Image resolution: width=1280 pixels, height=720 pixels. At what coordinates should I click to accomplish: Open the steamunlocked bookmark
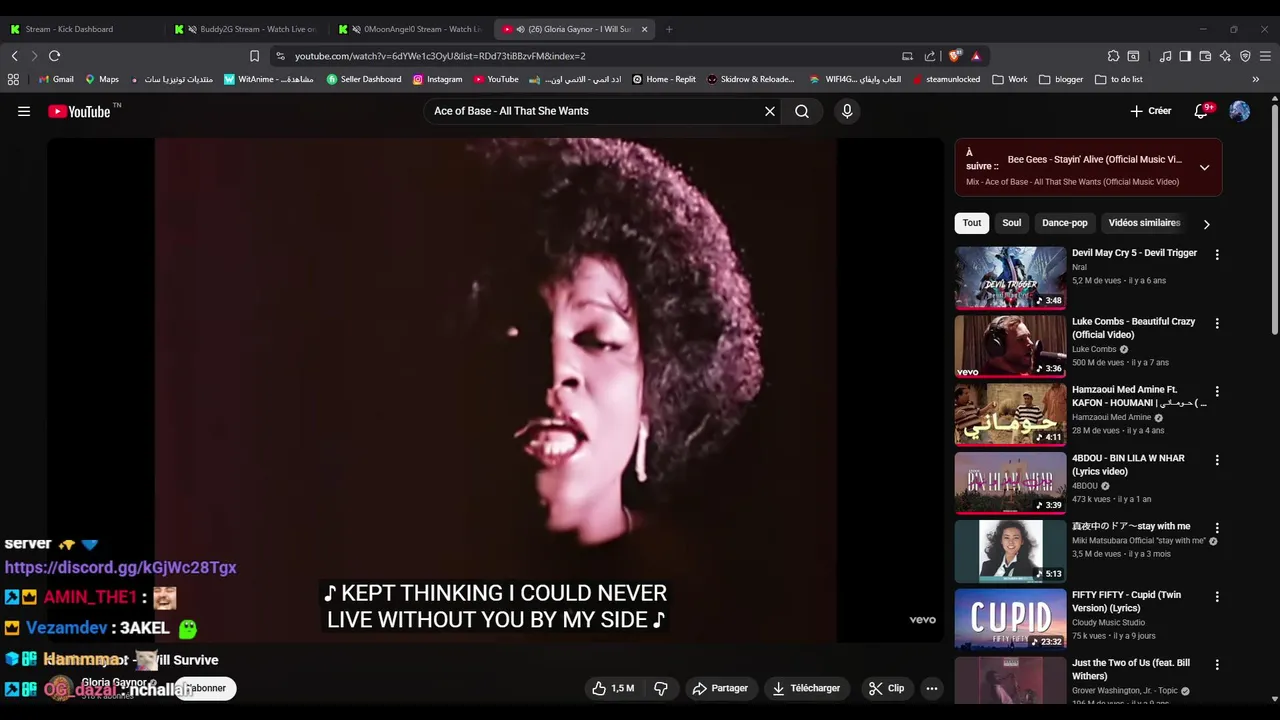pos(946,79)
